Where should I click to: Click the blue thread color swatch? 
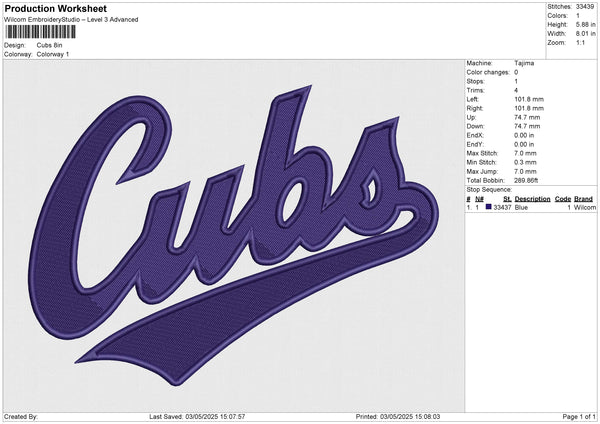(489, 207)
